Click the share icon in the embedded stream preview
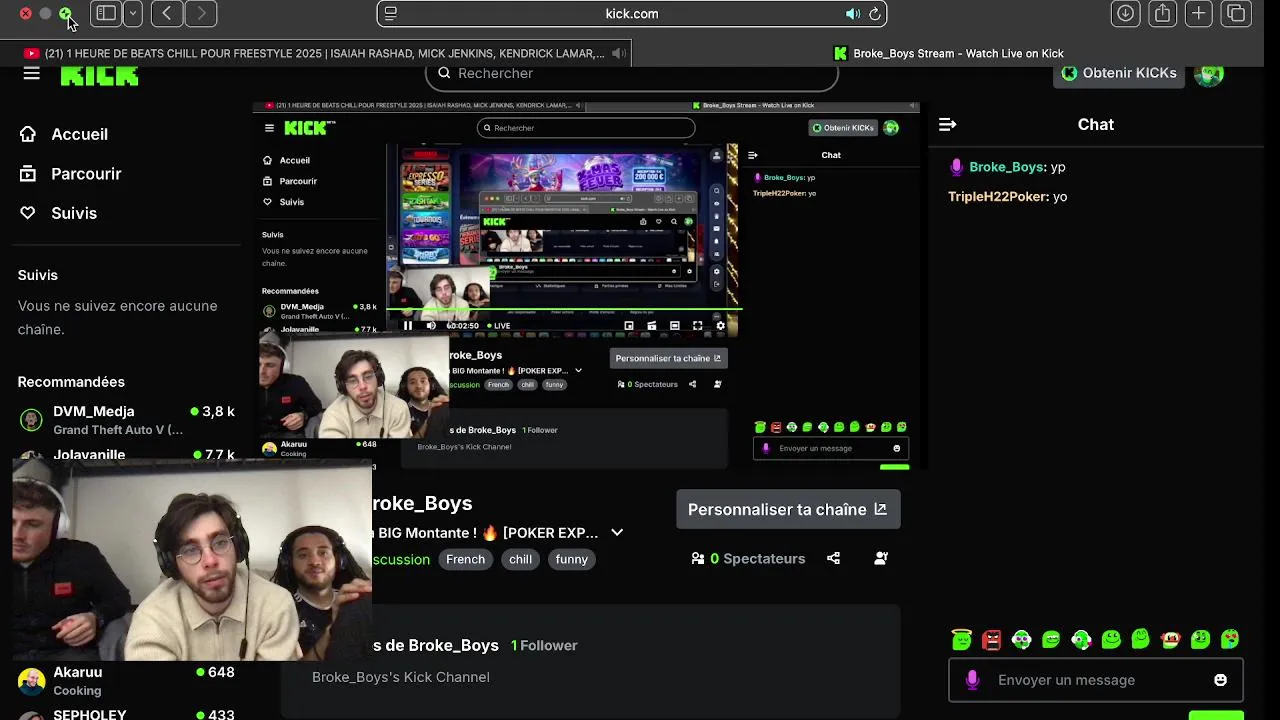The height and width of the screenshot is (720, 1280). tap(692, 384)
